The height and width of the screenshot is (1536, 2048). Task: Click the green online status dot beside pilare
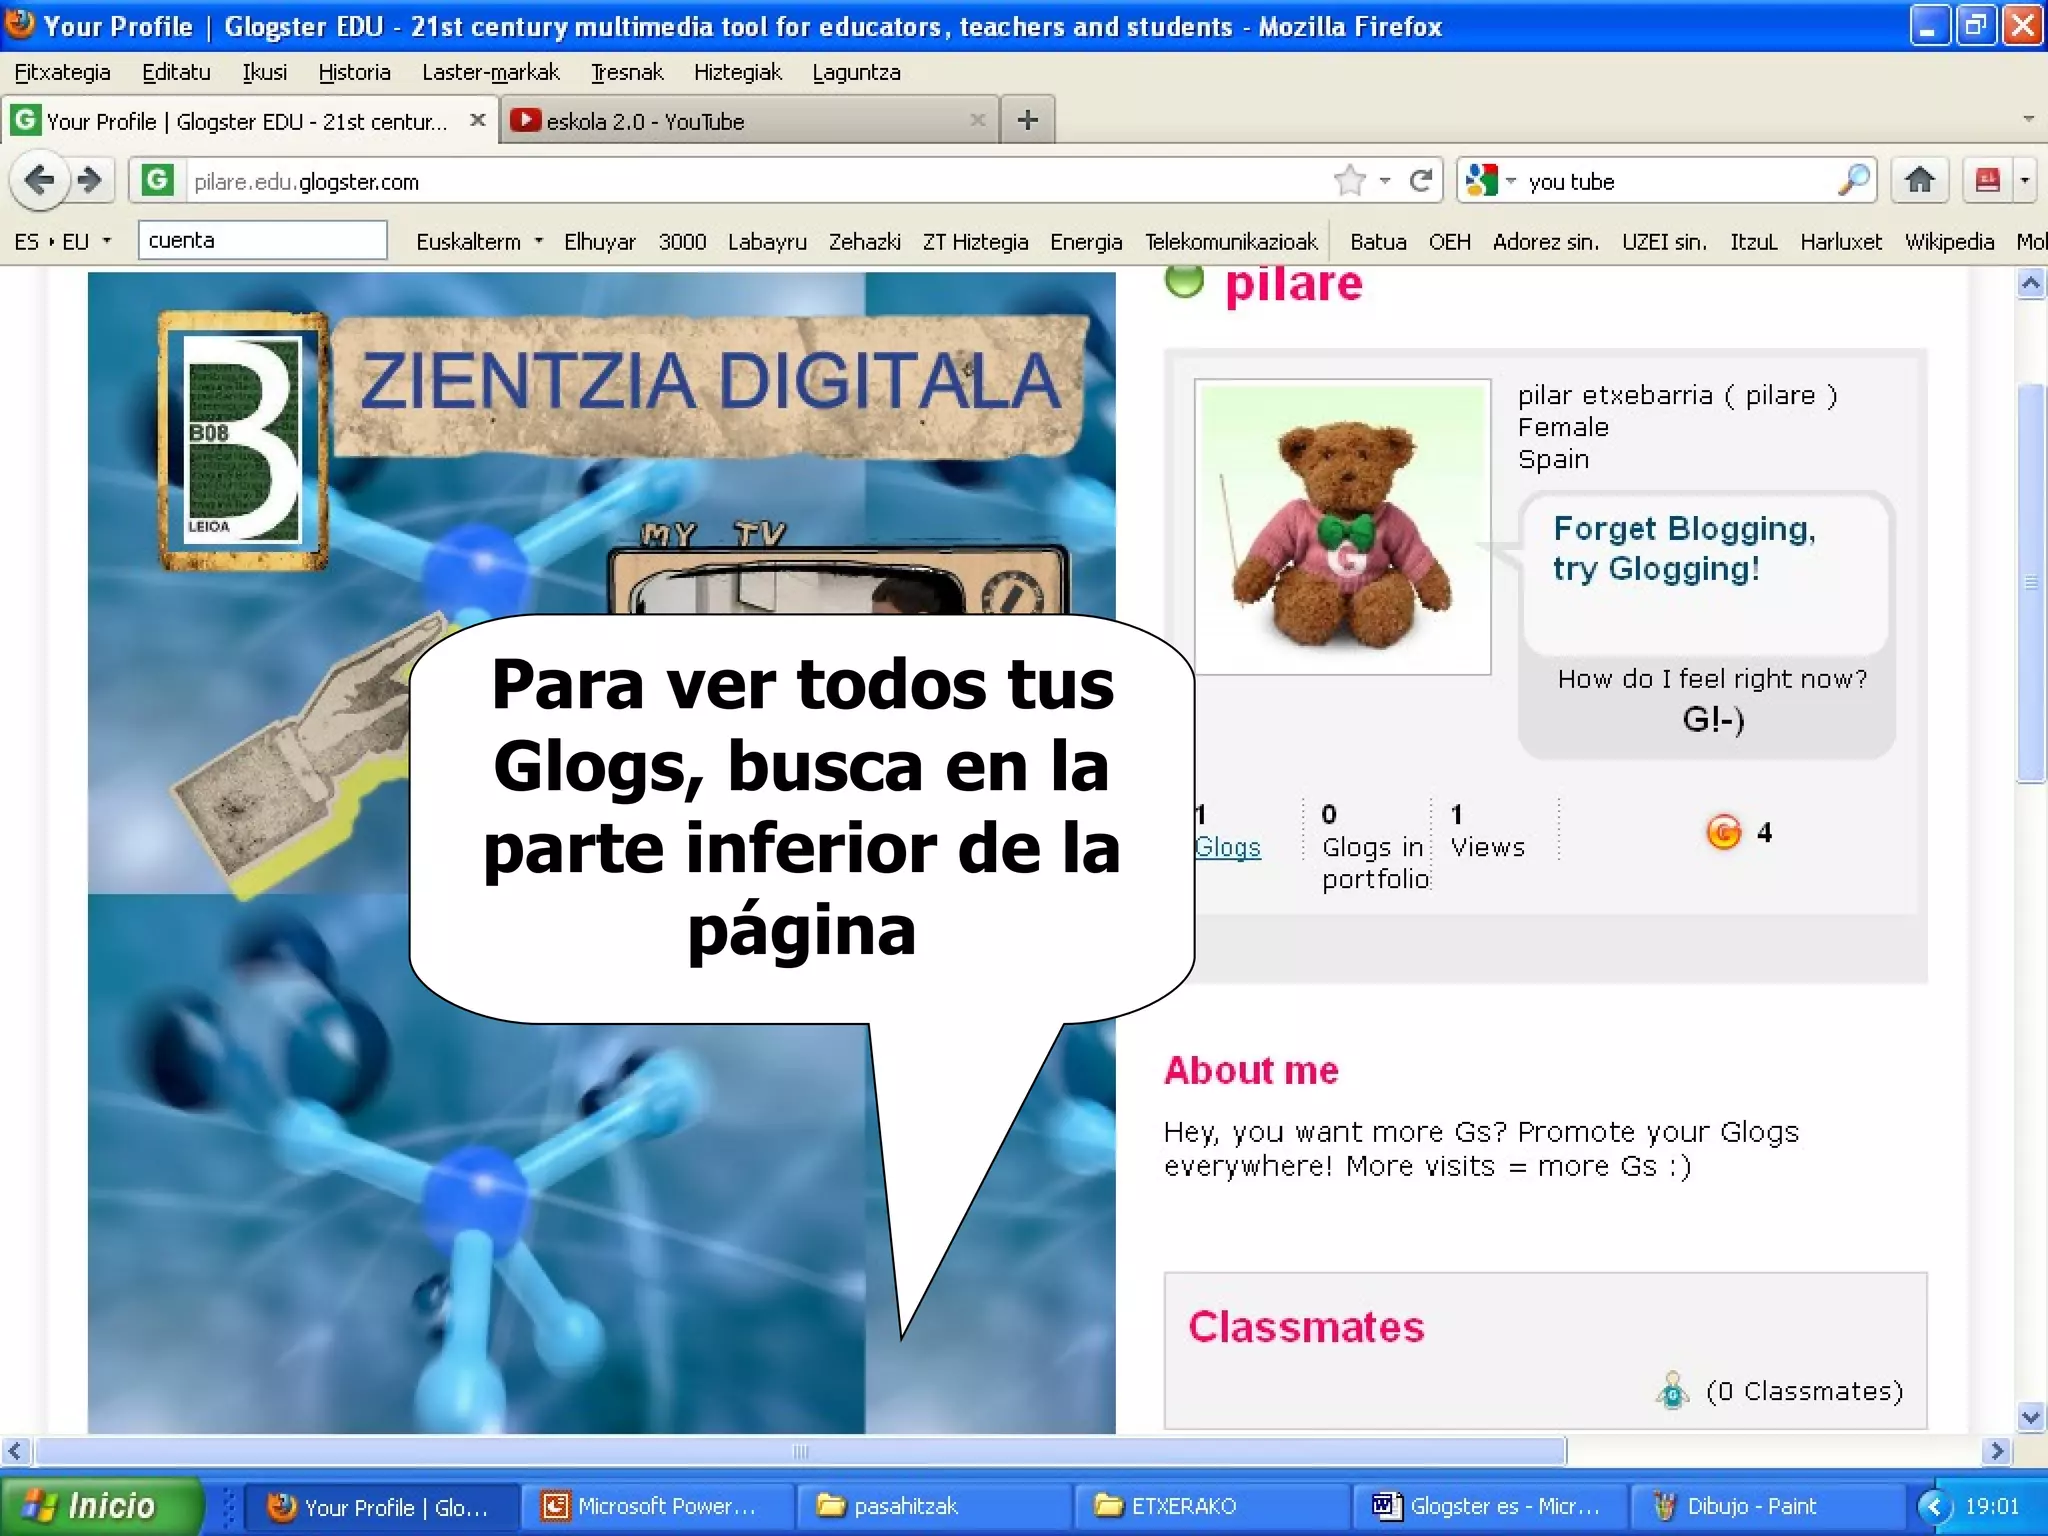click(x=1184, y=280)
